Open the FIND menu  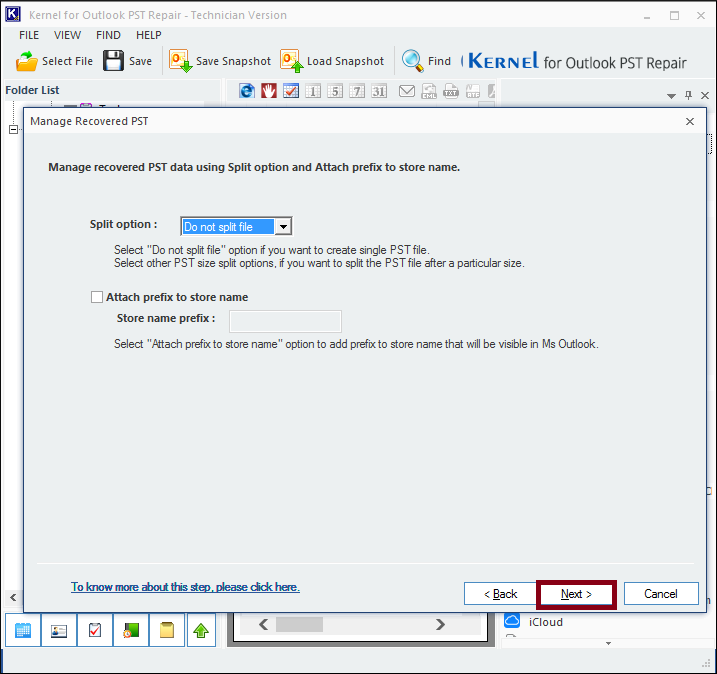click(108, 35)
